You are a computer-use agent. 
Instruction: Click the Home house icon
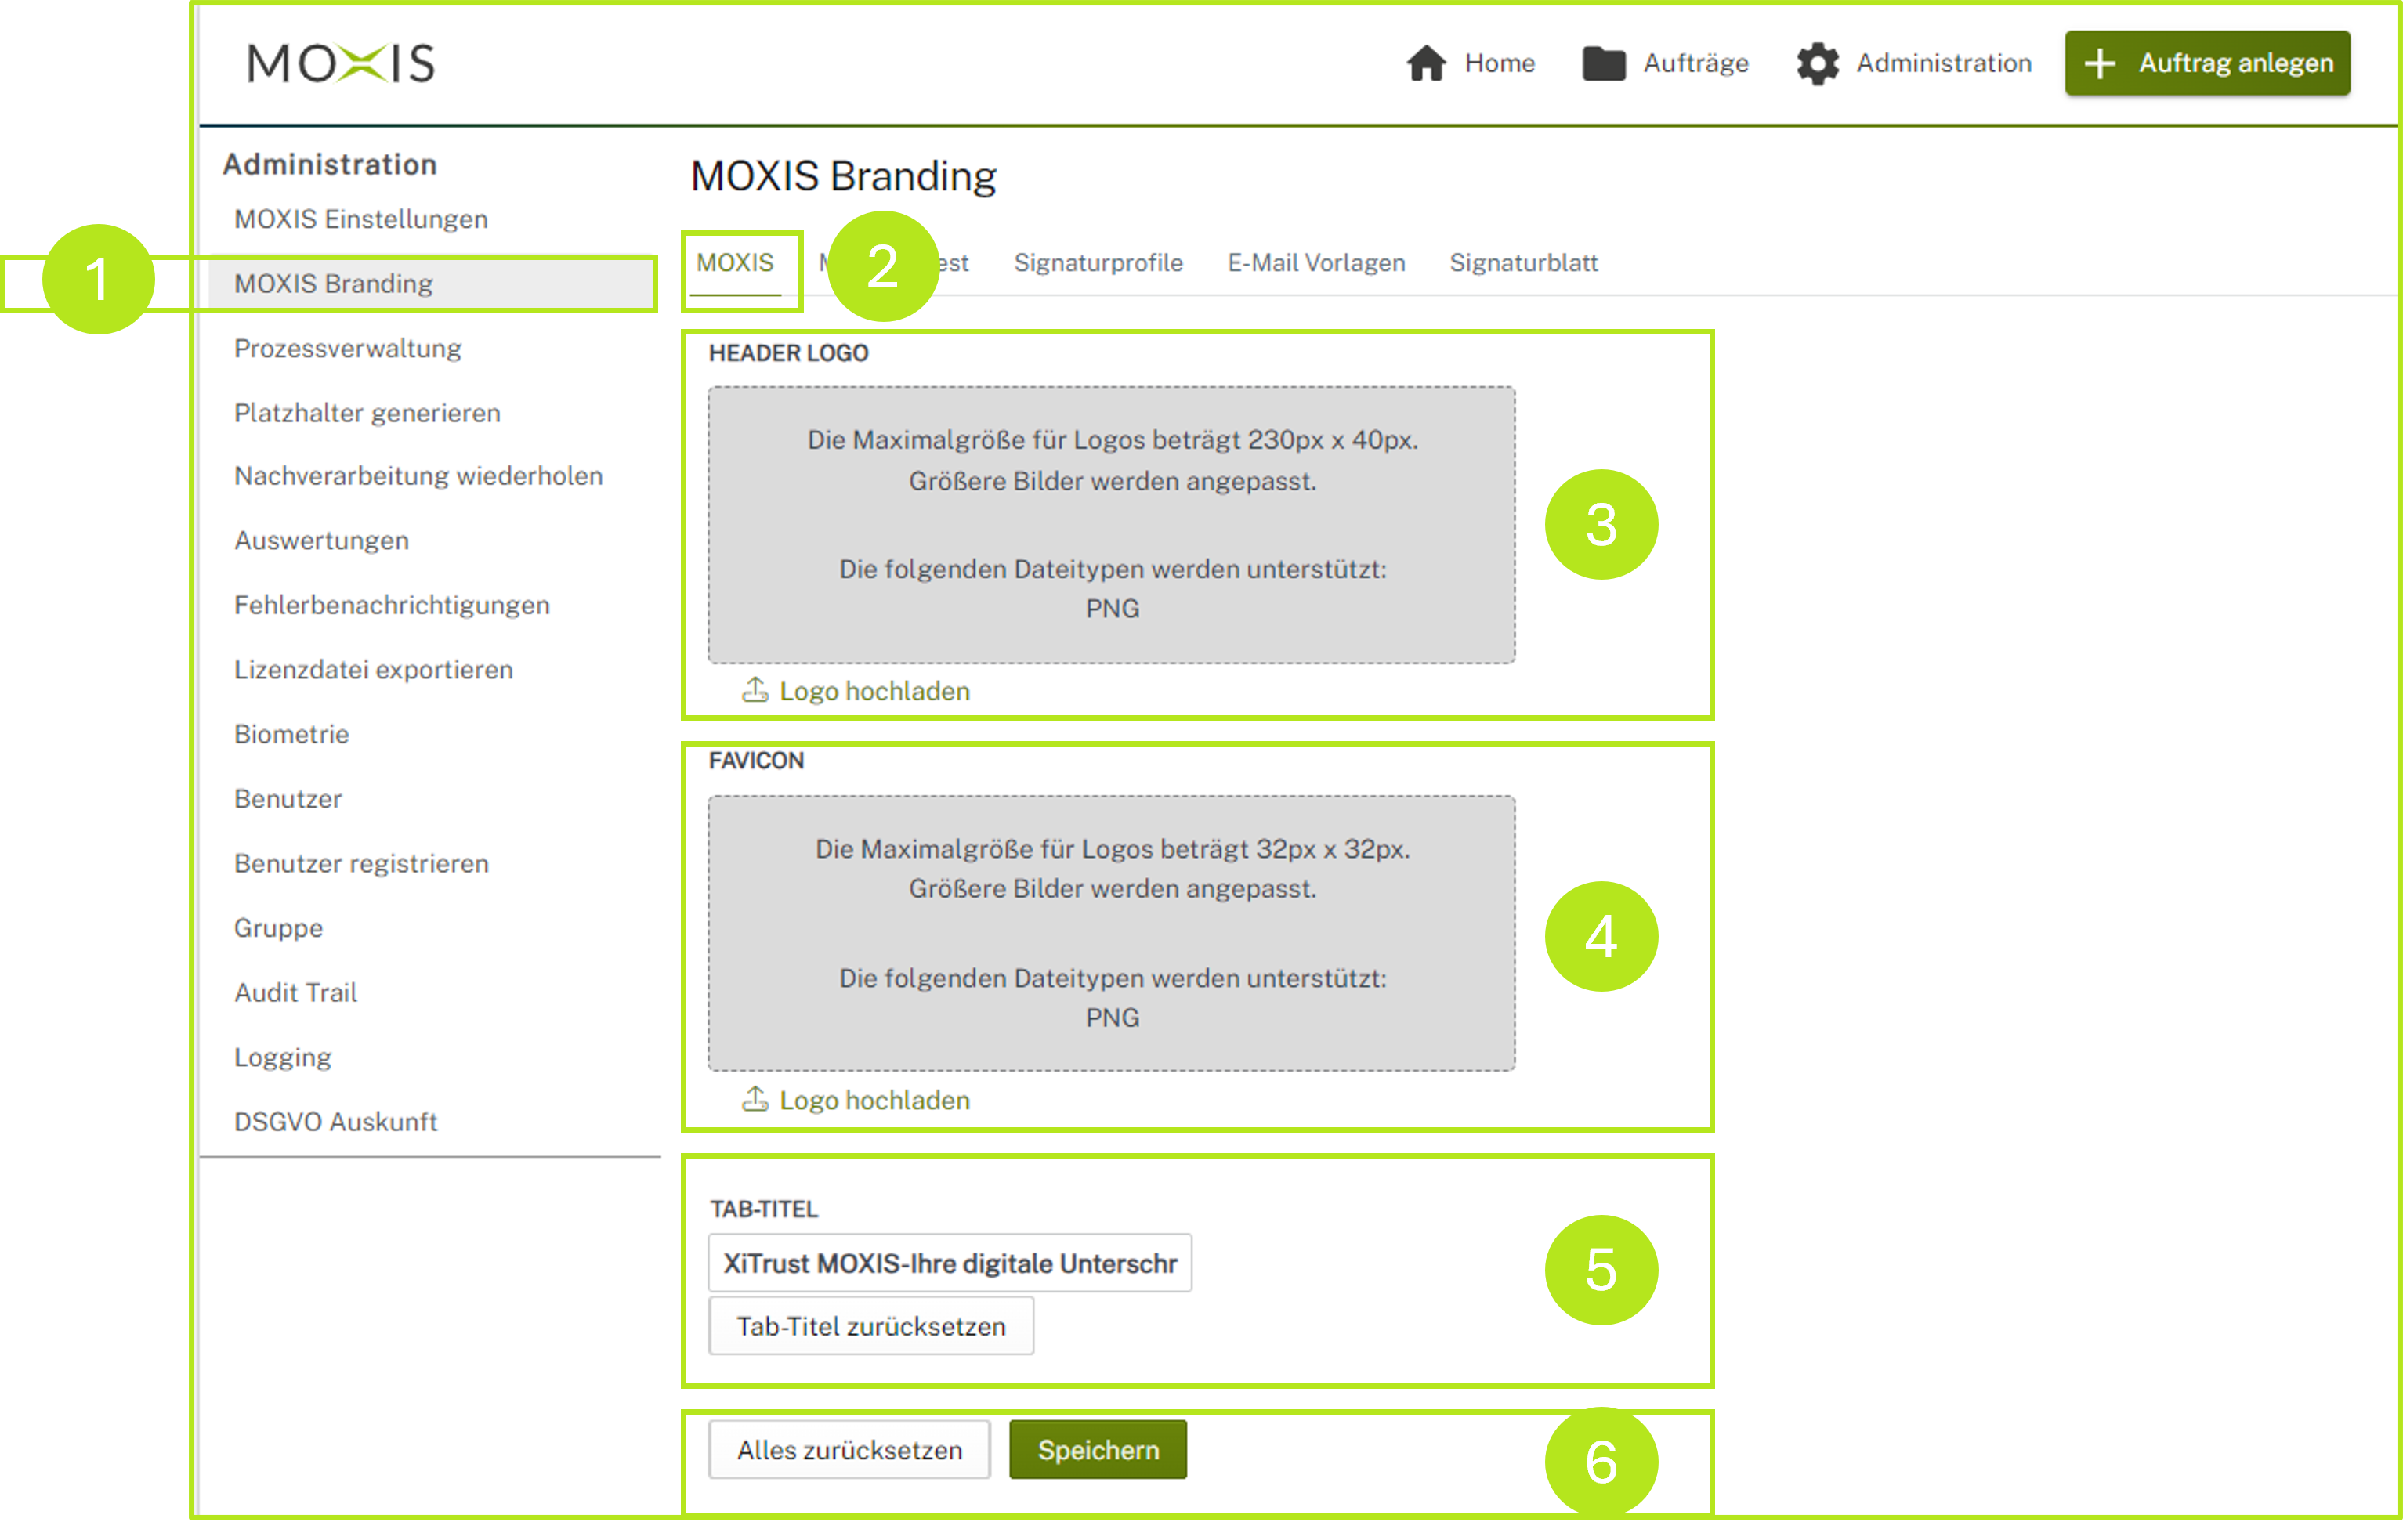point(1426,63)
